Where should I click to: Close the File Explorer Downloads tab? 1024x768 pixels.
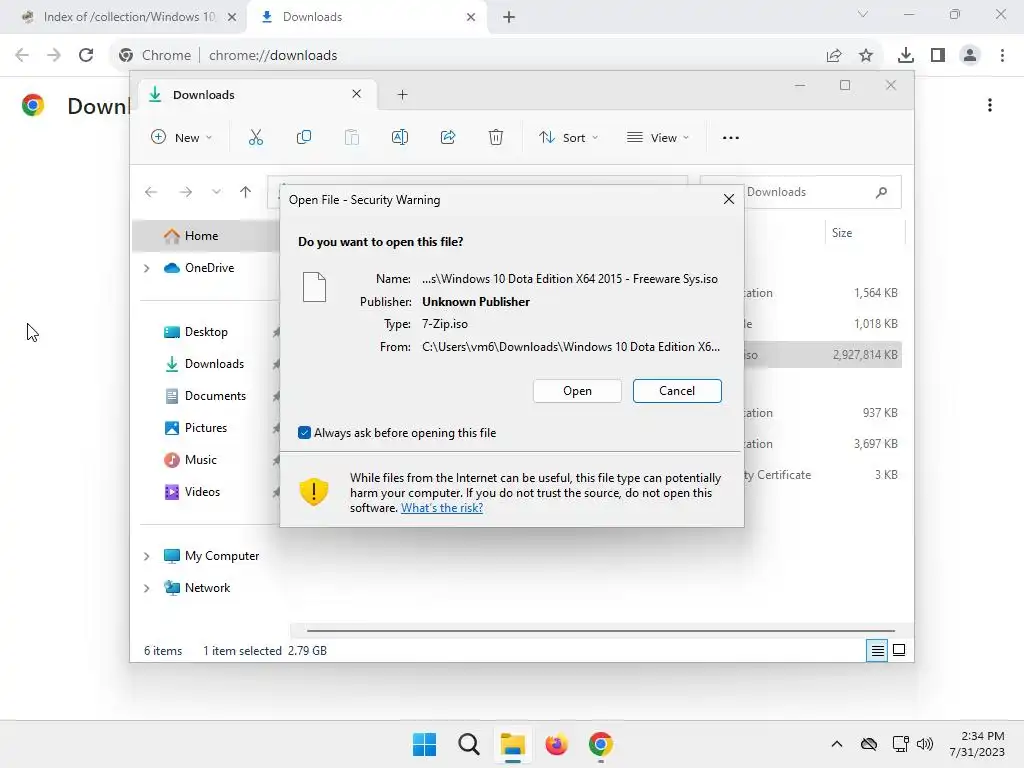coord(357,94)
